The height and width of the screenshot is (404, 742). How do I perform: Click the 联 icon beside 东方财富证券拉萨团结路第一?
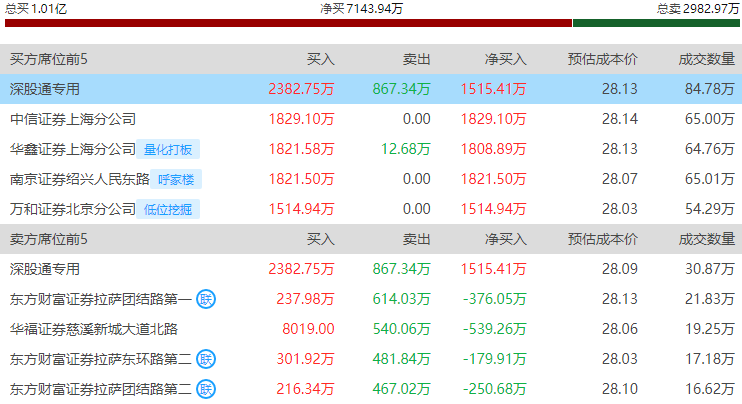(206, 299)
